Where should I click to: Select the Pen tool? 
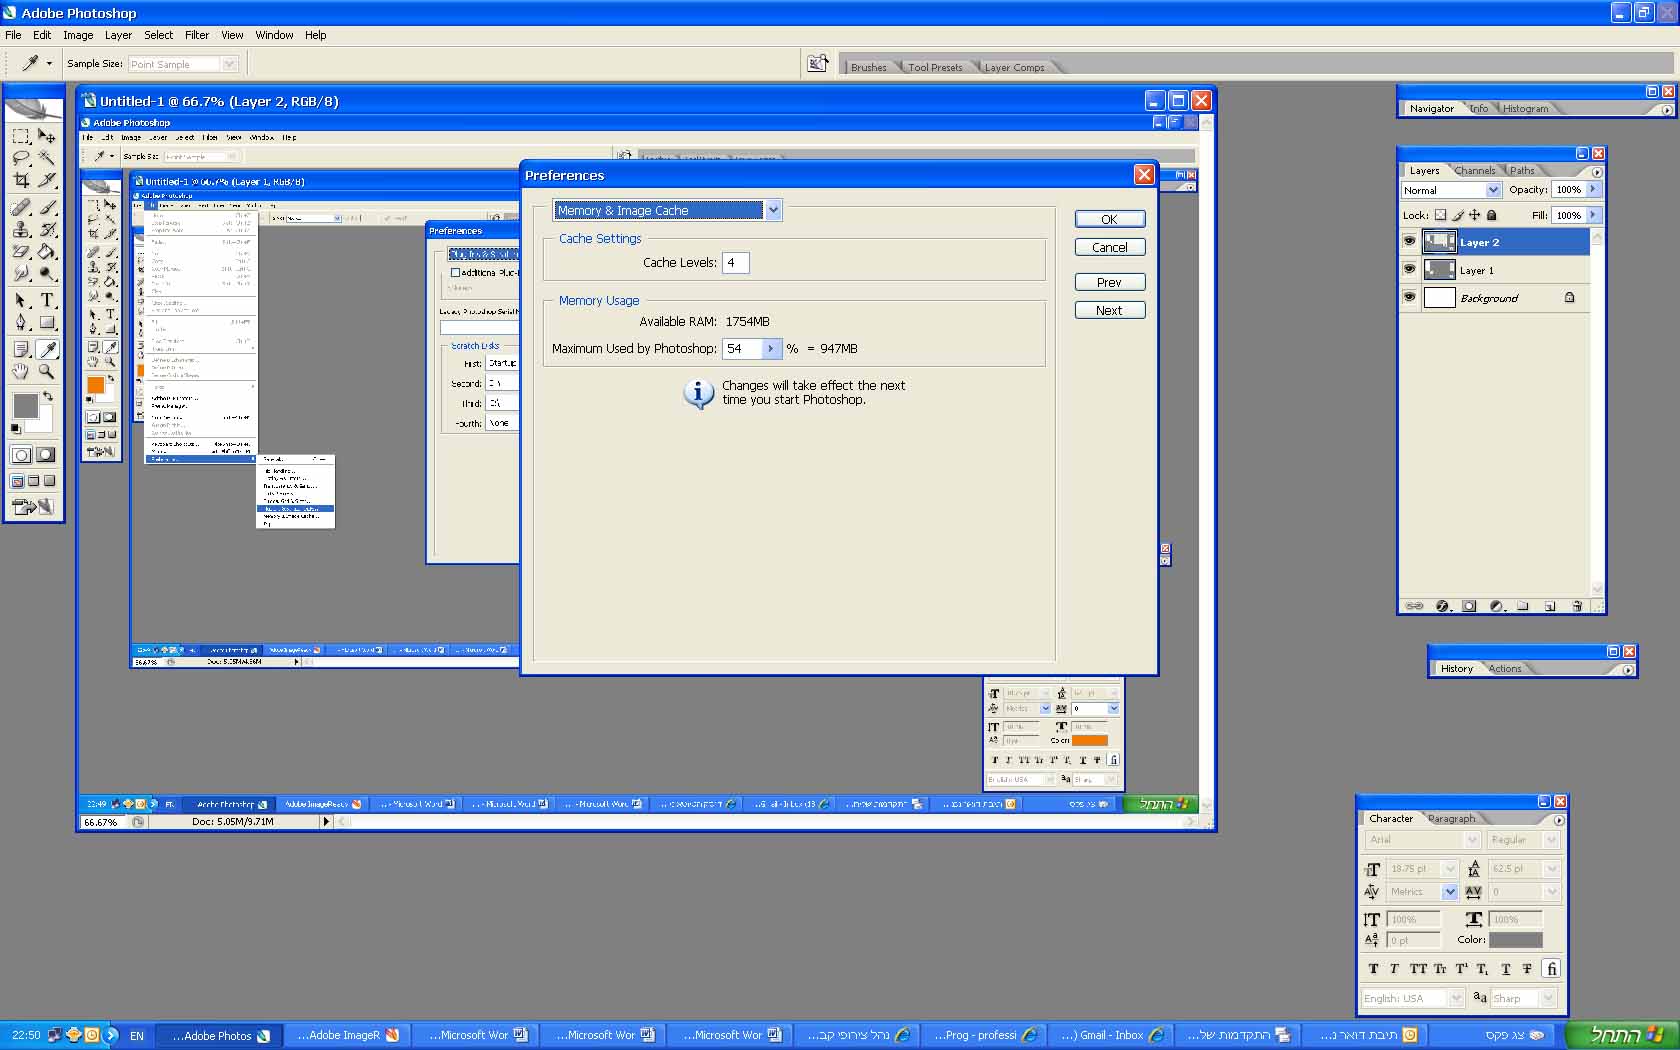pos(21,322)
